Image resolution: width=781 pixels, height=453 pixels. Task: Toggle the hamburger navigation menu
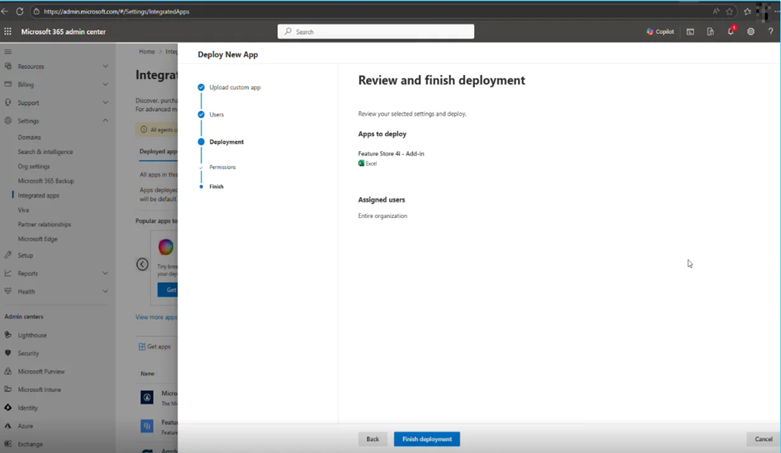[x=8, y=51]
